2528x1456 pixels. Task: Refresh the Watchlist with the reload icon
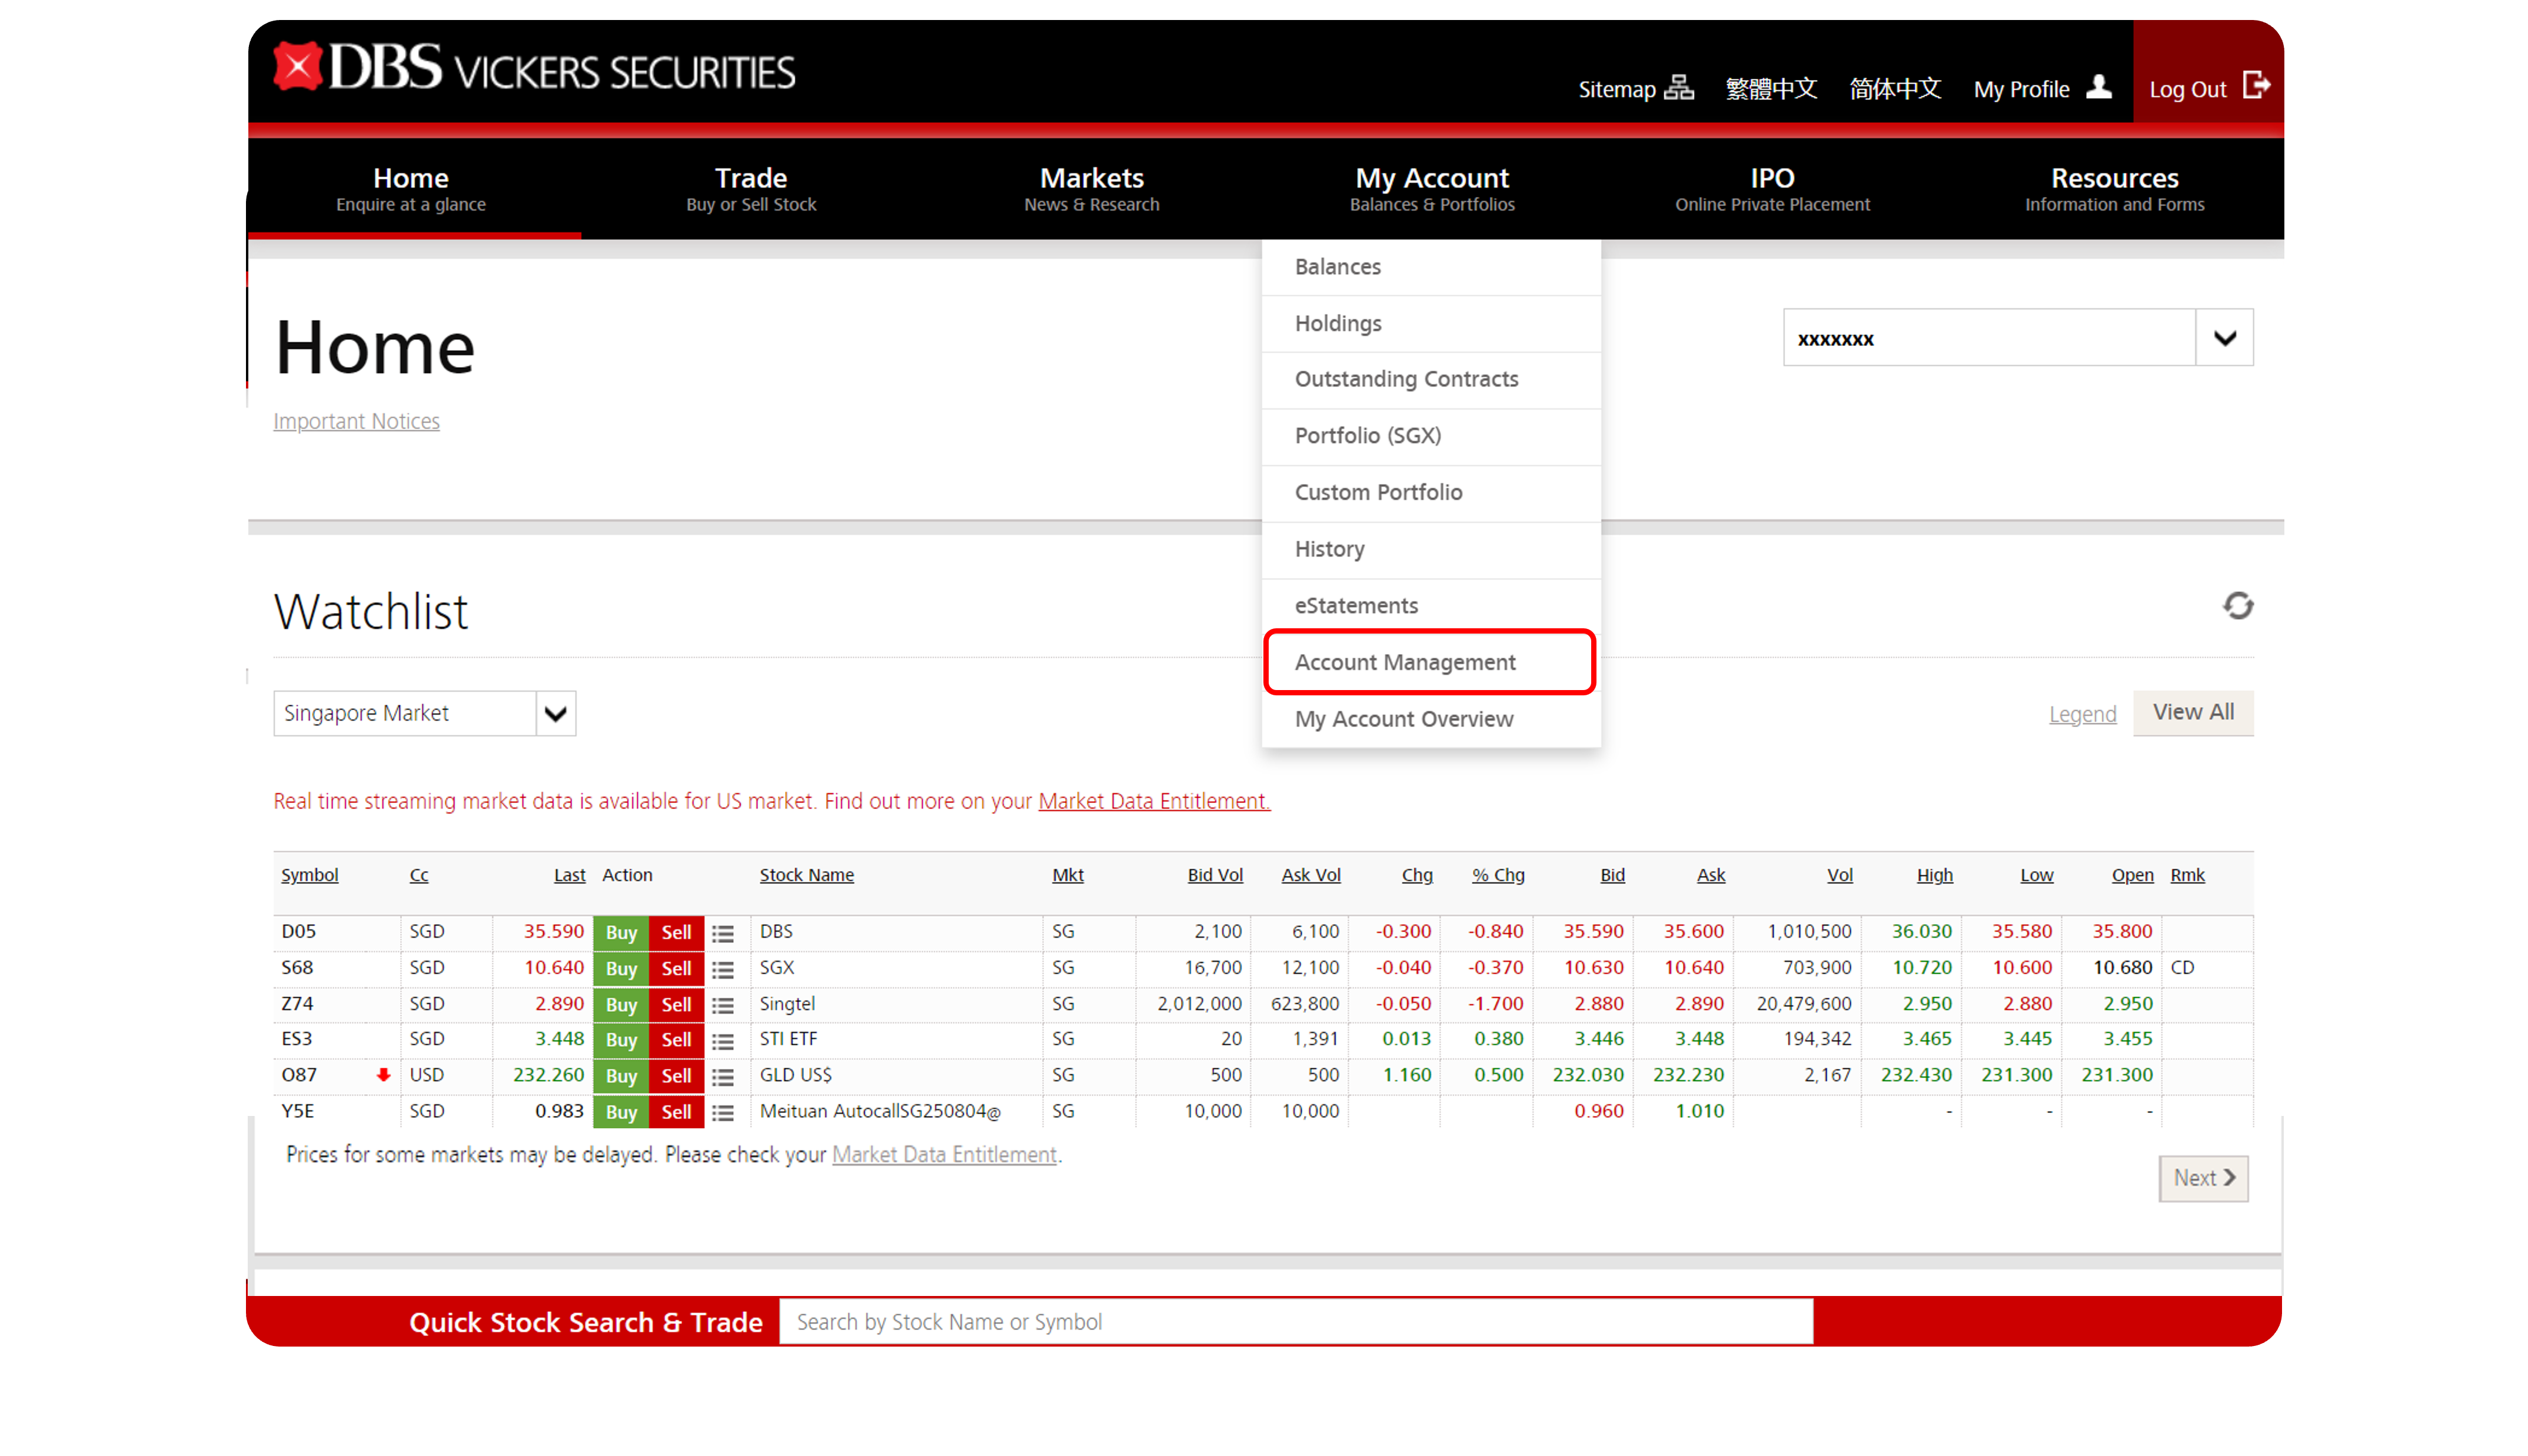pyautogui.click(x=2238, y=606)
